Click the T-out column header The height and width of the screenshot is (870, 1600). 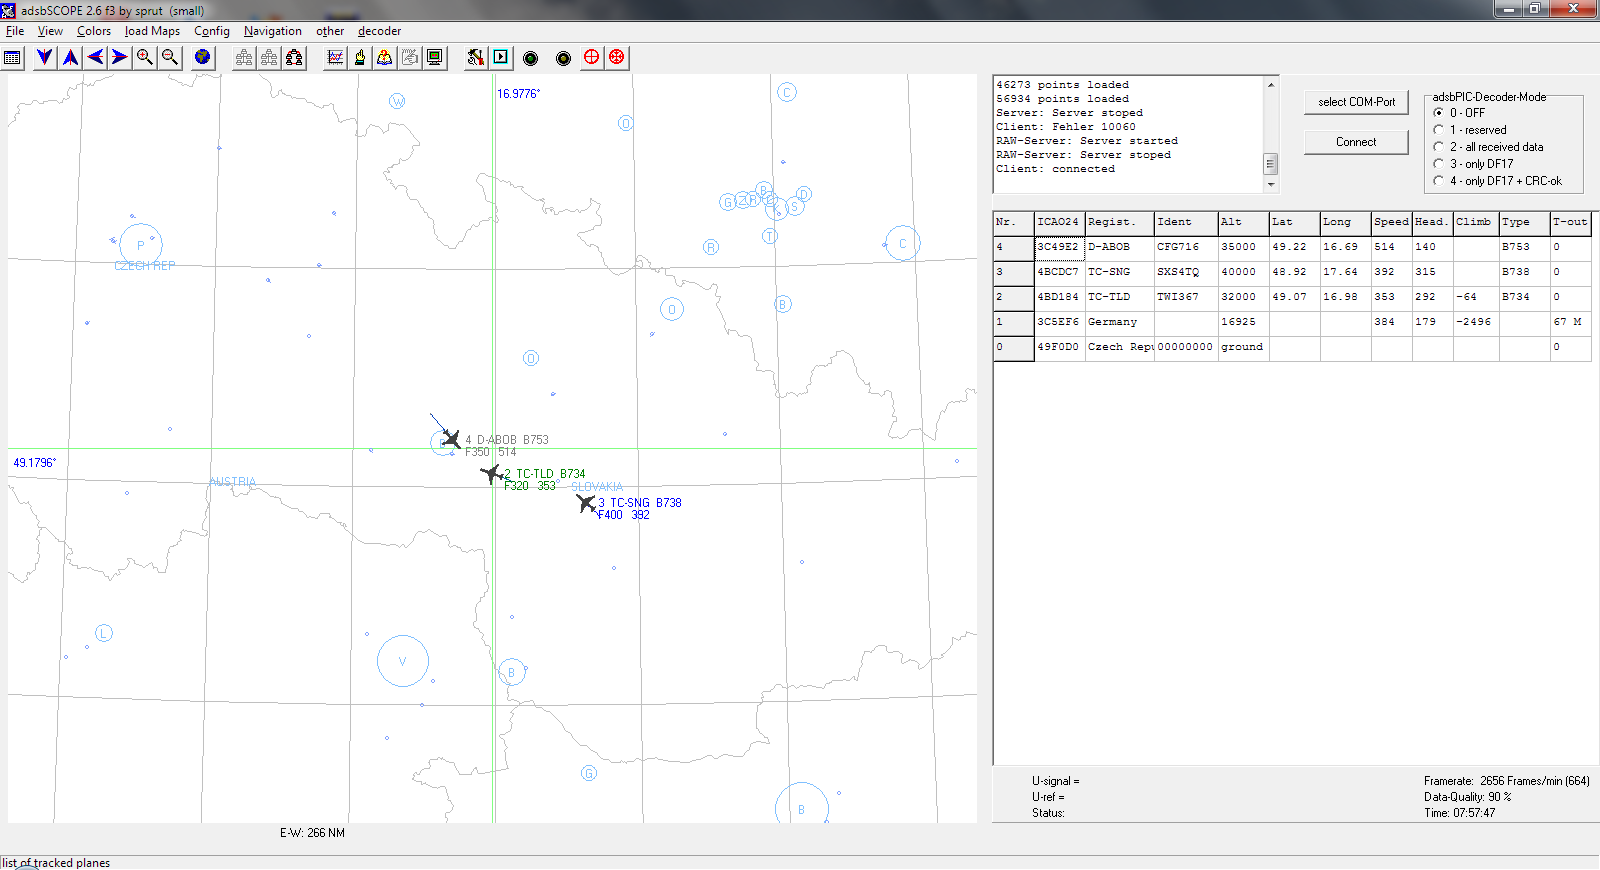(1570, 223)
